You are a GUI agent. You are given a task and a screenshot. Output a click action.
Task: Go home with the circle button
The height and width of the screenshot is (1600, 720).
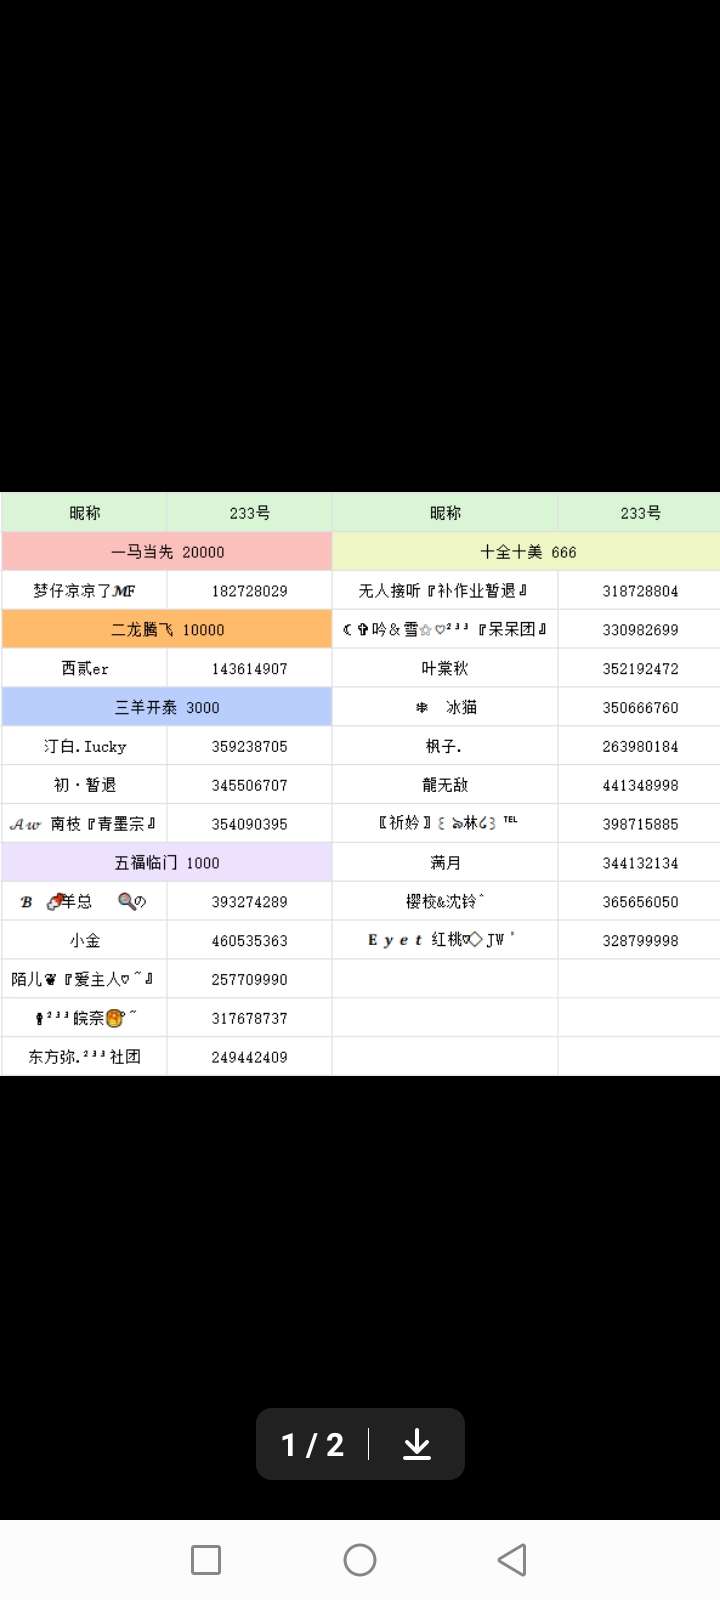360,1560
